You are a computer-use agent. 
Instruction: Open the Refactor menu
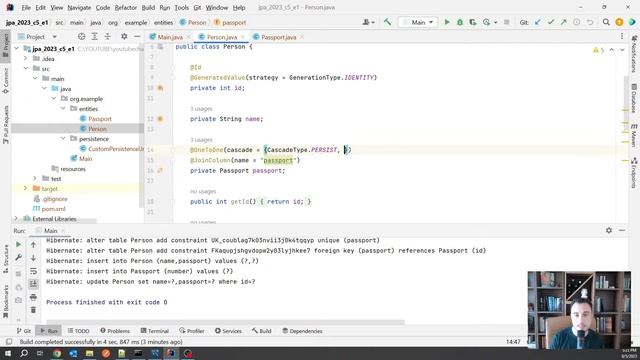[126, 8]
